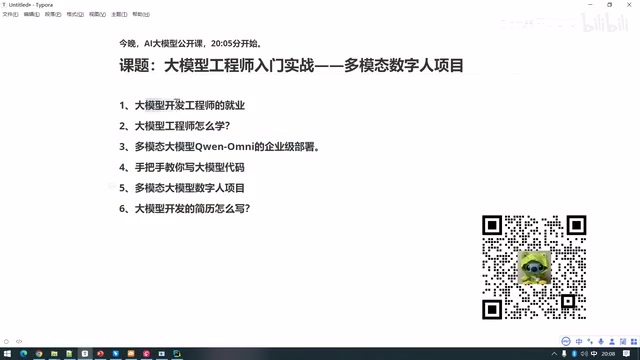Open the Windows notification center
The height and width of the screenshot is (360, 640).
click(627, 353)
